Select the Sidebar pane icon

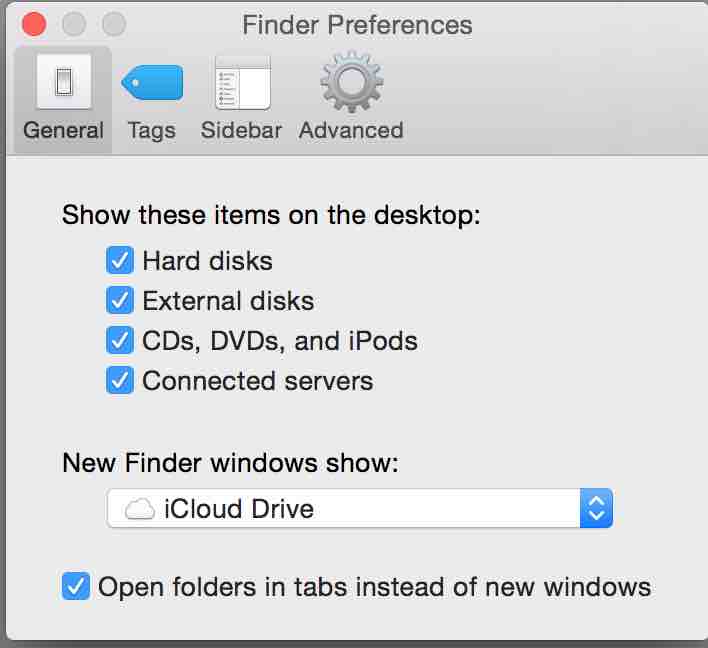242,83
